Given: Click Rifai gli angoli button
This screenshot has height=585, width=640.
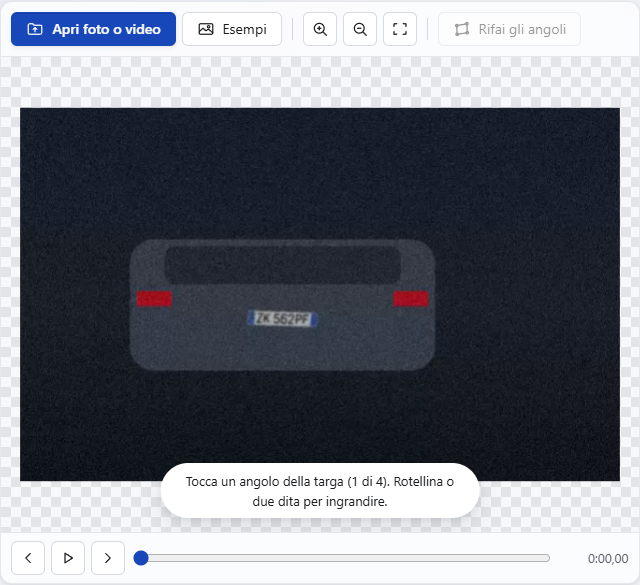Looking at the screenshot, I should [x=509, y=29].
